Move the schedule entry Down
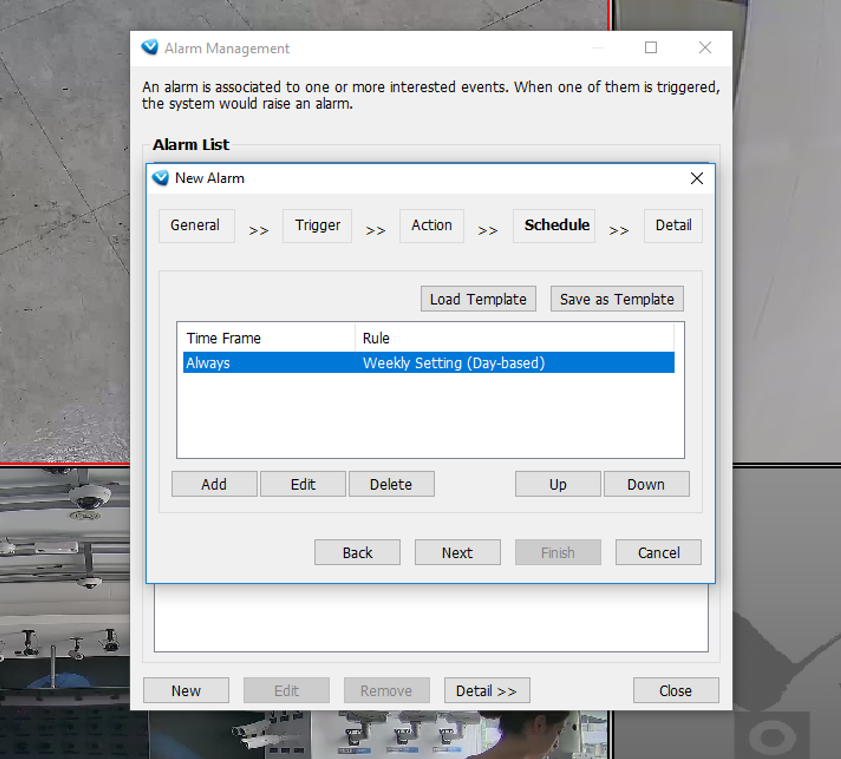 point(646,484)
